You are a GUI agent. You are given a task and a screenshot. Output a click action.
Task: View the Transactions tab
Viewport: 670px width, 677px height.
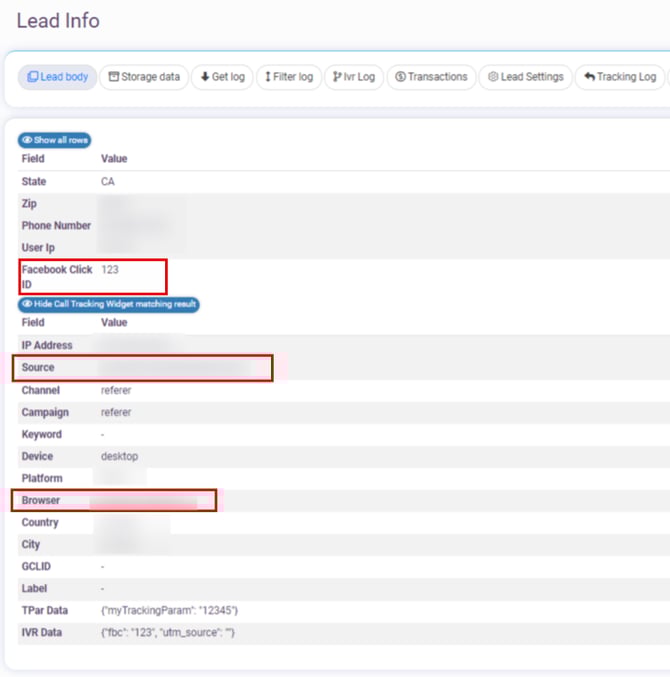(x=430, y=77)
